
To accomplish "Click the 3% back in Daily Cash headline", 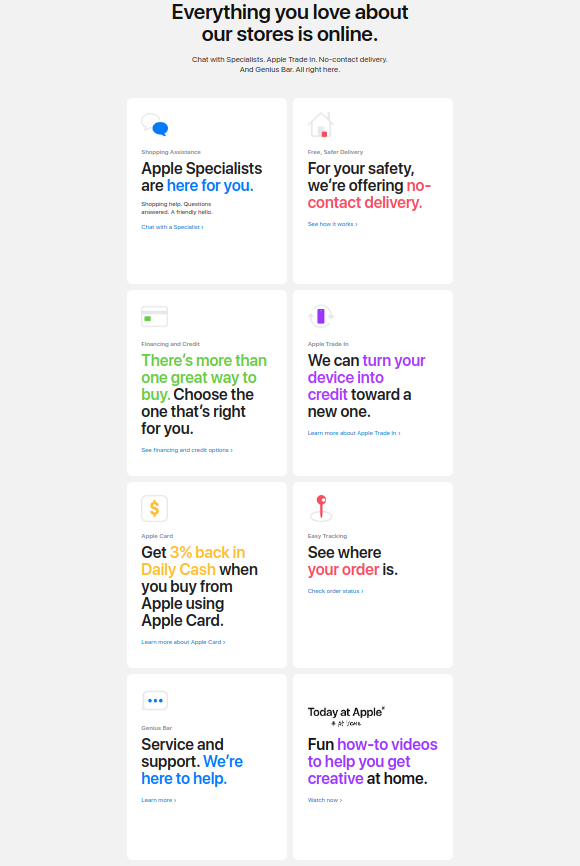I will pos(193,561).
